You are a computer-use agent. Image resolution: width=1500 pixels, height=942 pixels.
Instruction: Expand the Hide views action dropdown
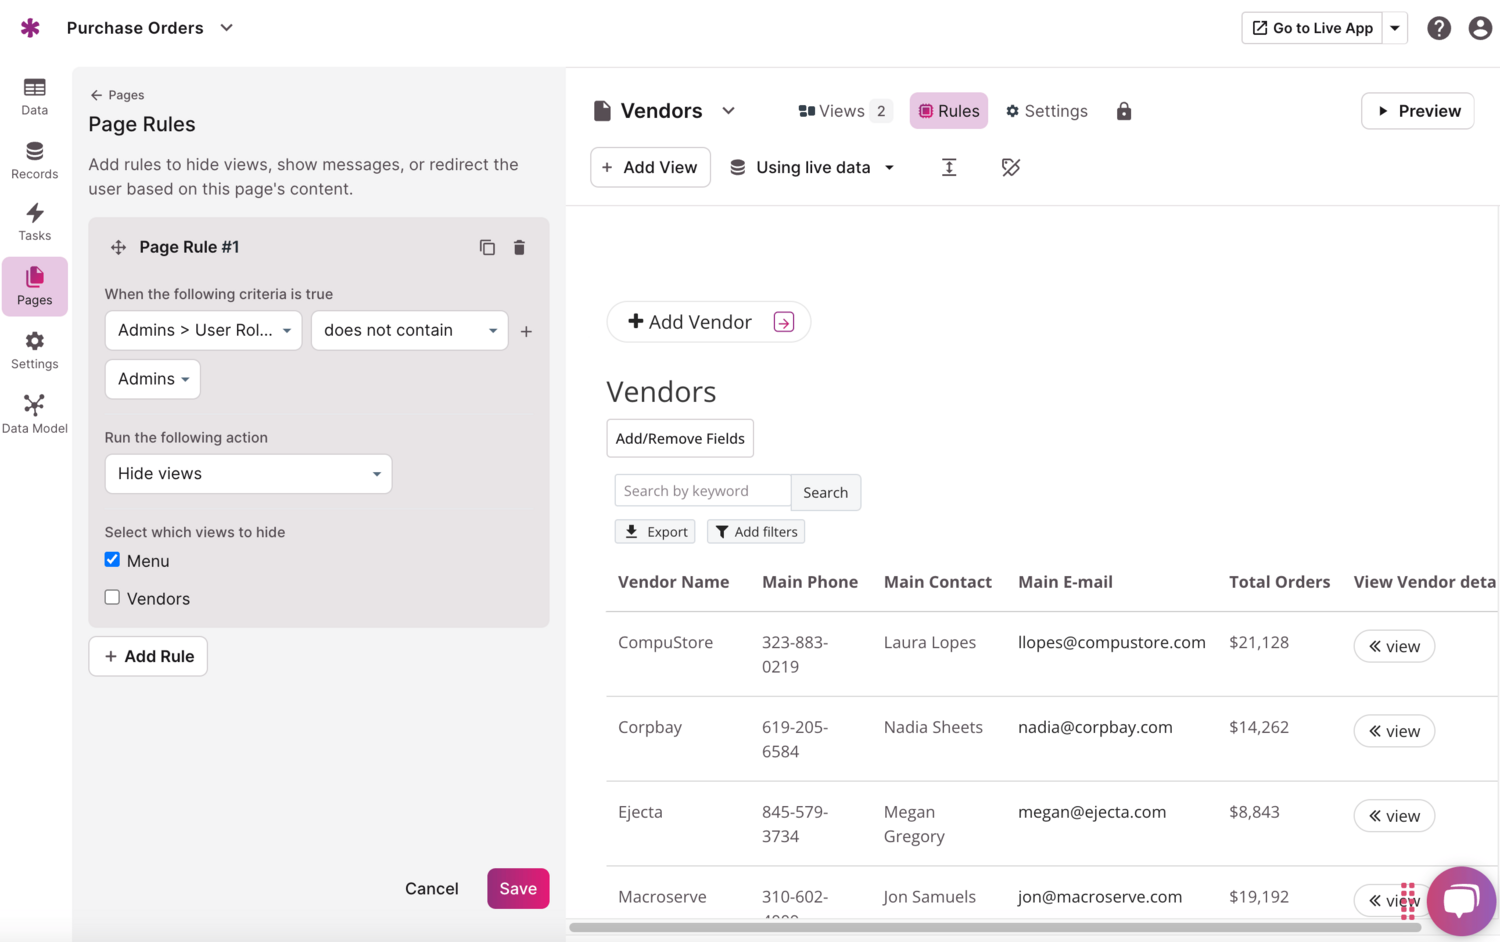click(248, 474)
